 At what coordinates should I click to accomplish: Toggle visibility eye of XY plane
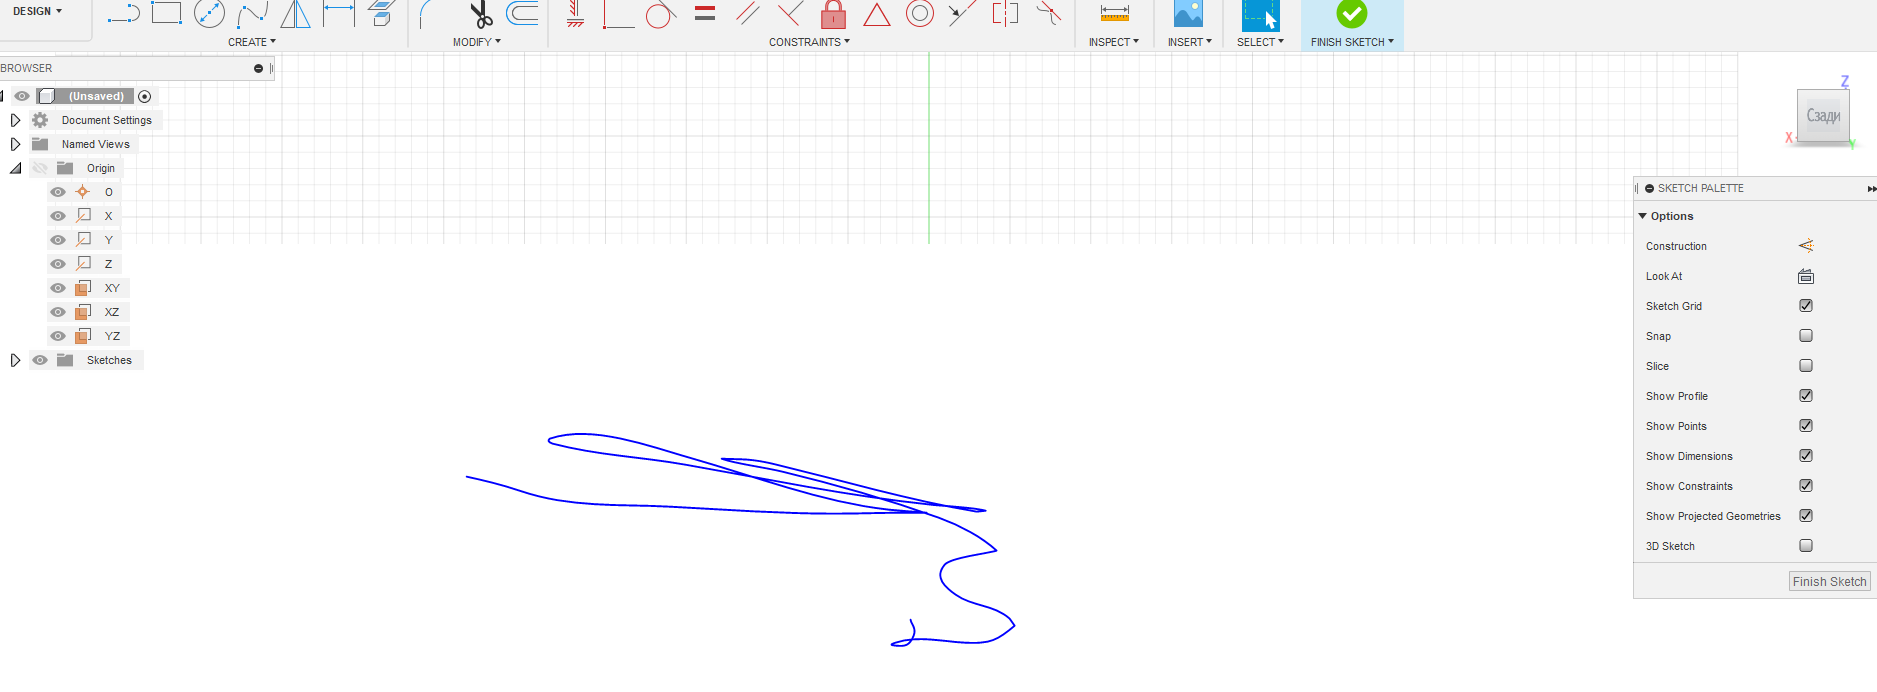pos(58,288)
